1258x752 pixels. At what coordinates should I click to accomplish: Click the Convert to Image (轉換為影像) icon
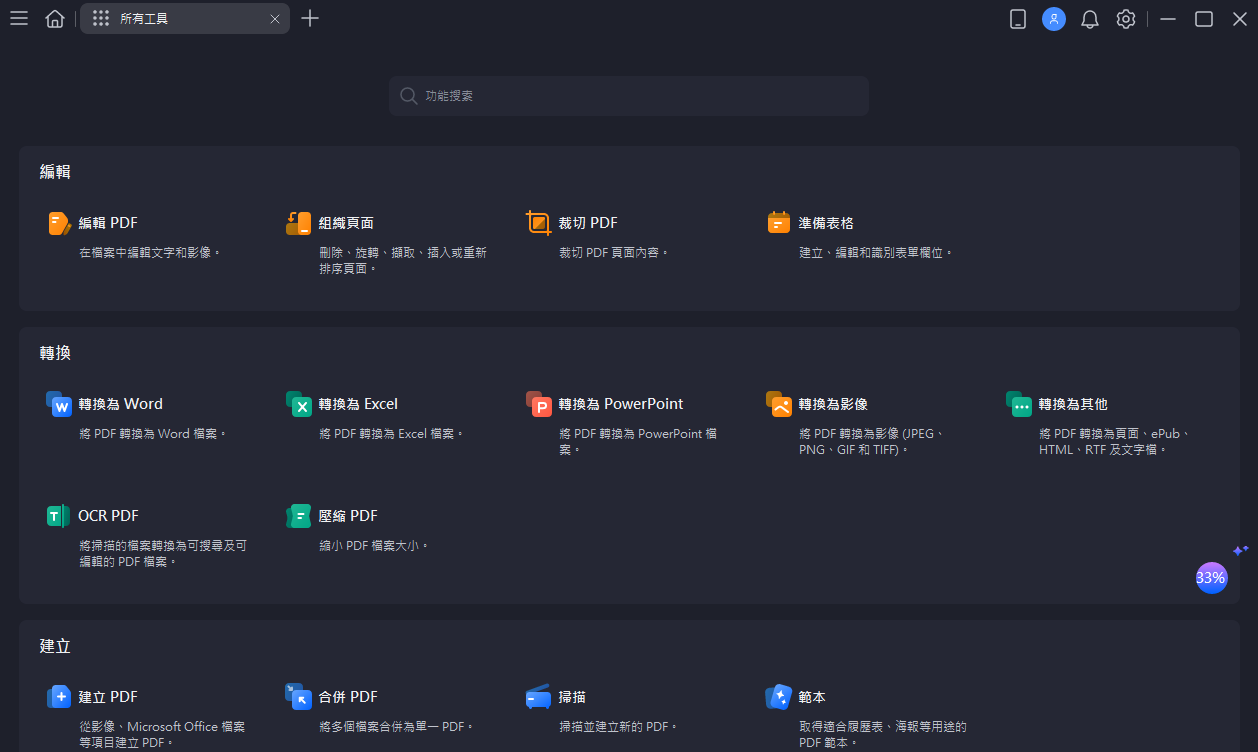click(779, 404)
